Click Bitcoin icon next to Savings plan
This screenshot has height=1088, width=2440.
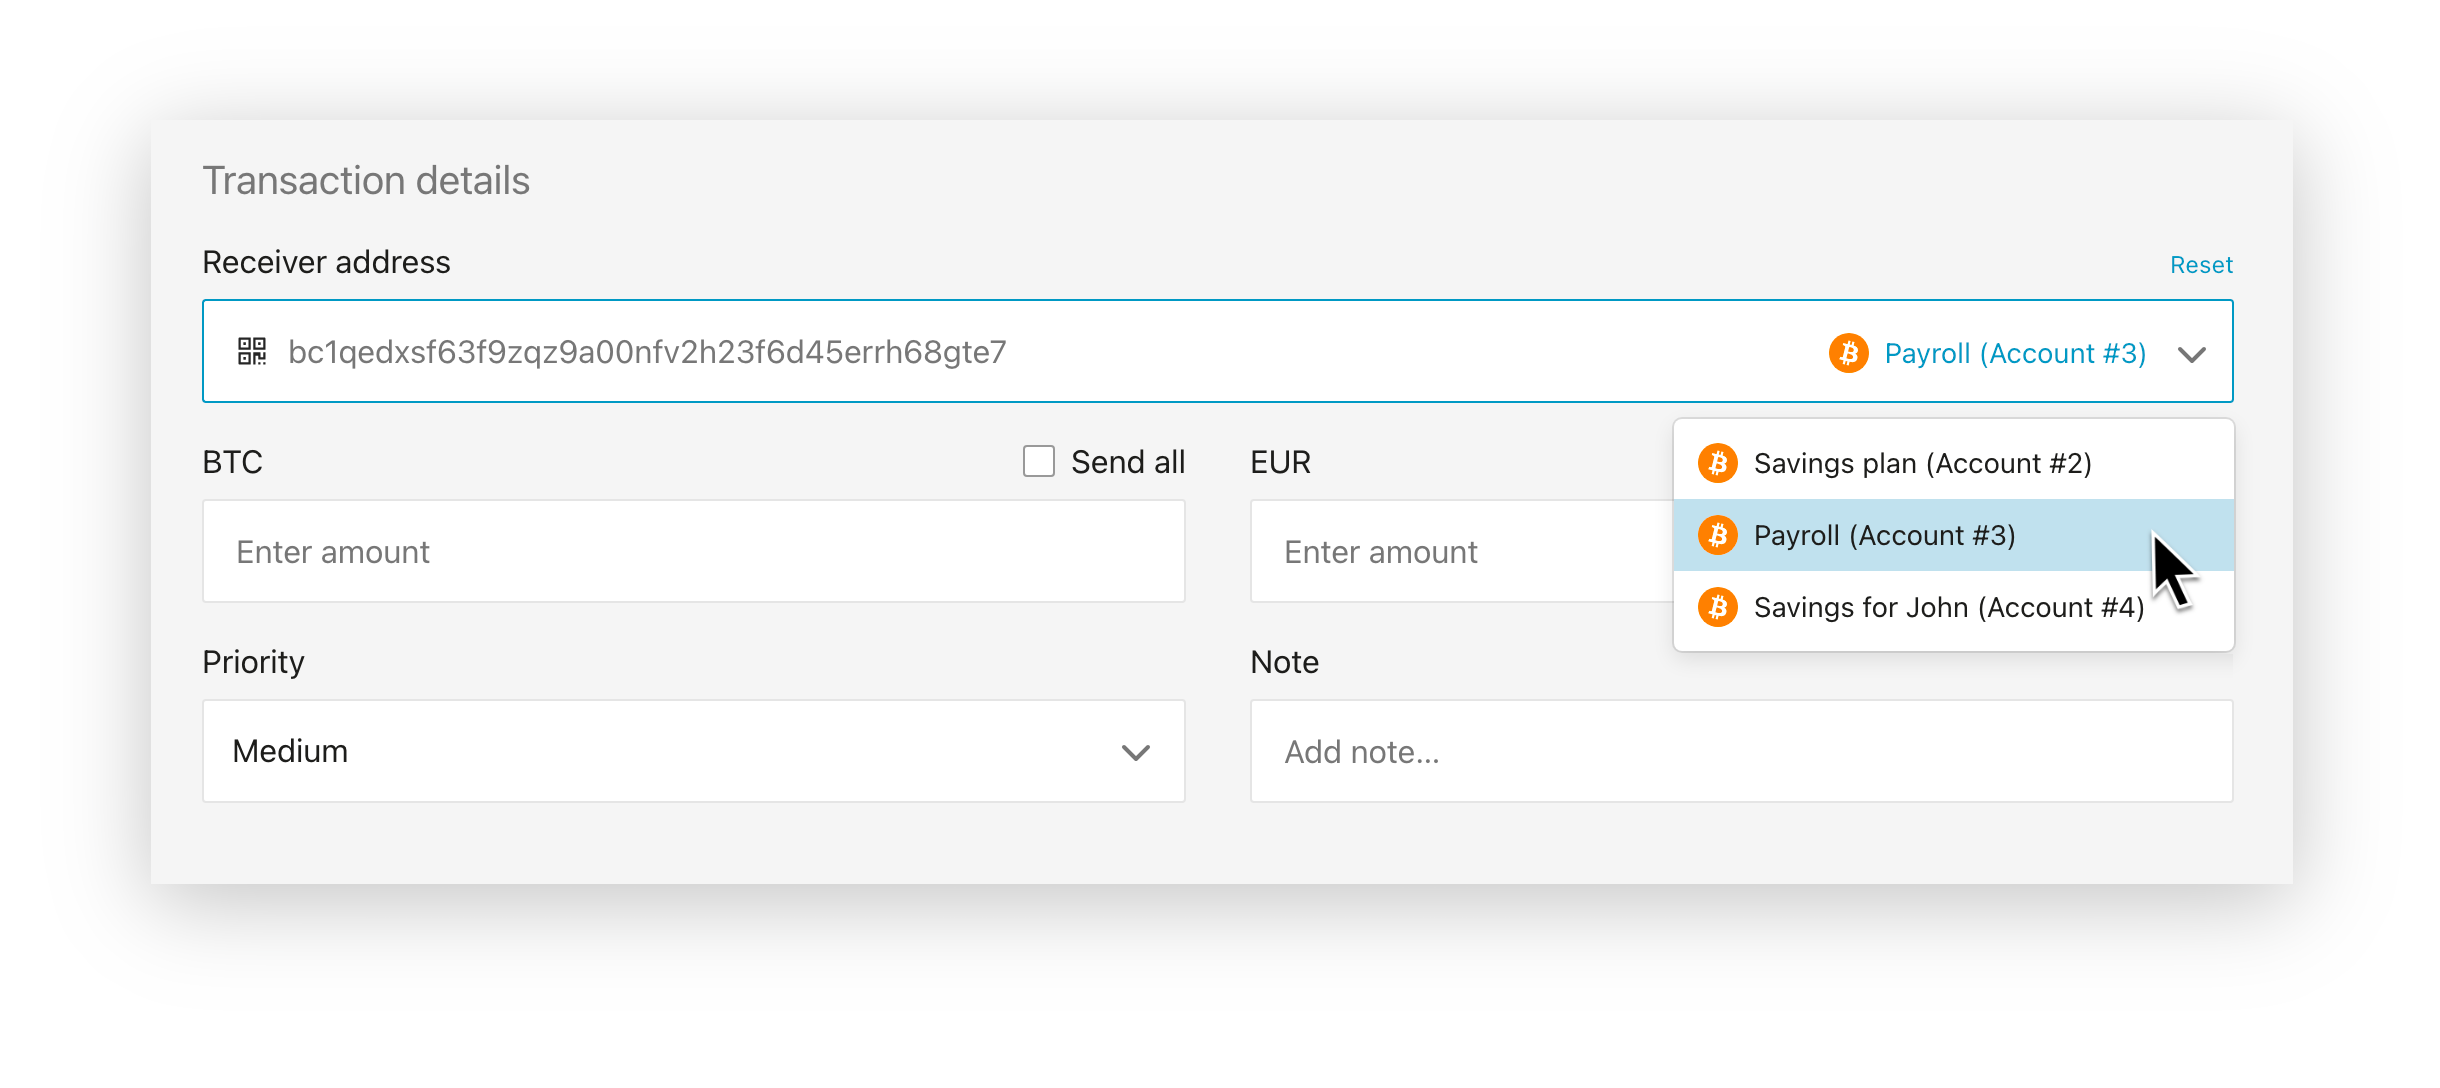1717,463
